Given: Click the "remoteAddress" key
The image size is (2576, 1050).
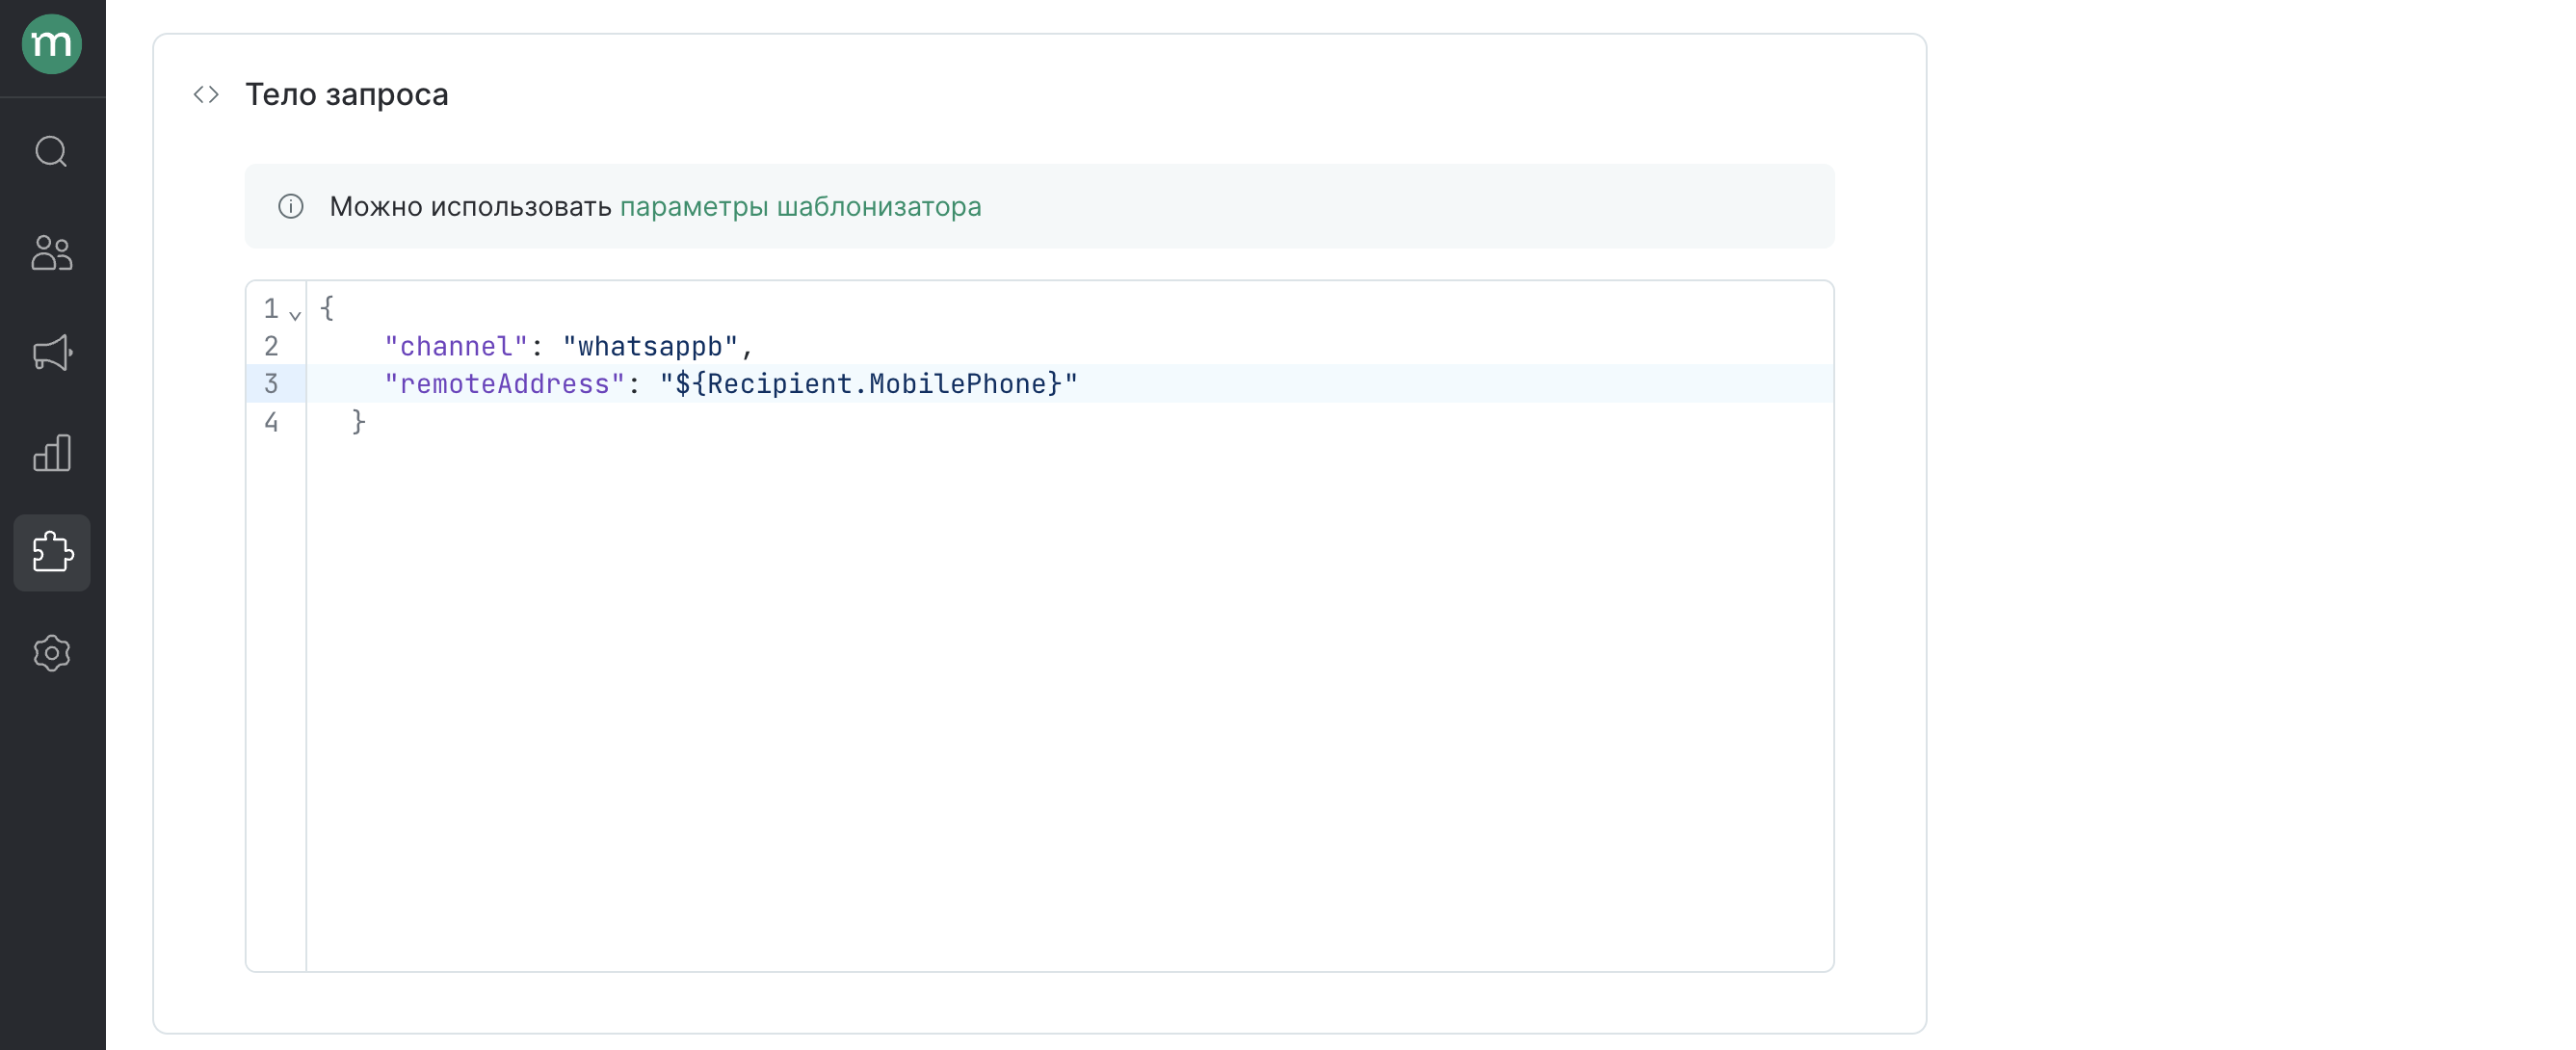Looking at the screenshot, I should [505, 384].
